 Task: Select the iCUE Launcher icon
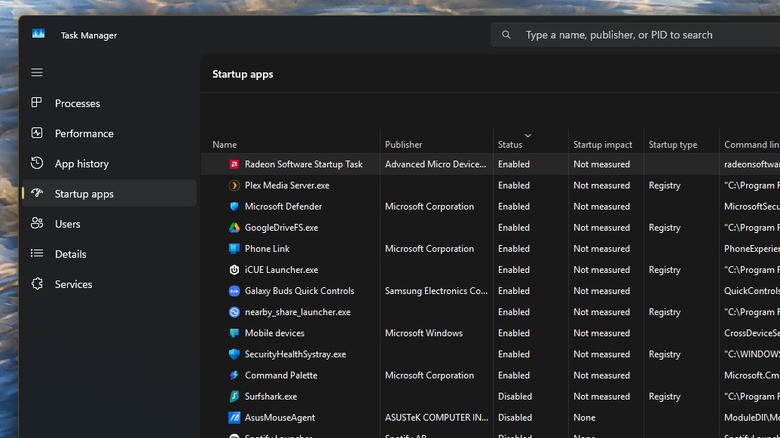[x=234, y=270]
